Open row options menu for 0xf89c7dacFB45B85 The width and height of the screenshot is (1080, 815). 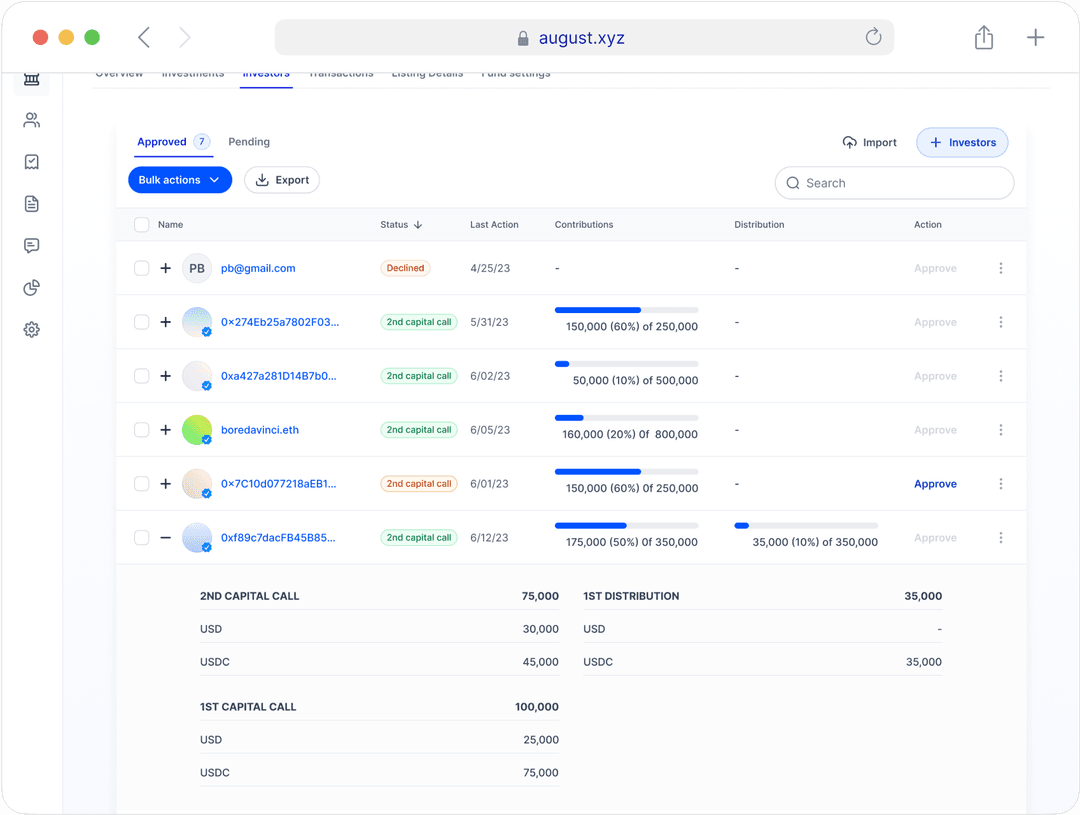pyautogui.click(x=1001, y=537)
